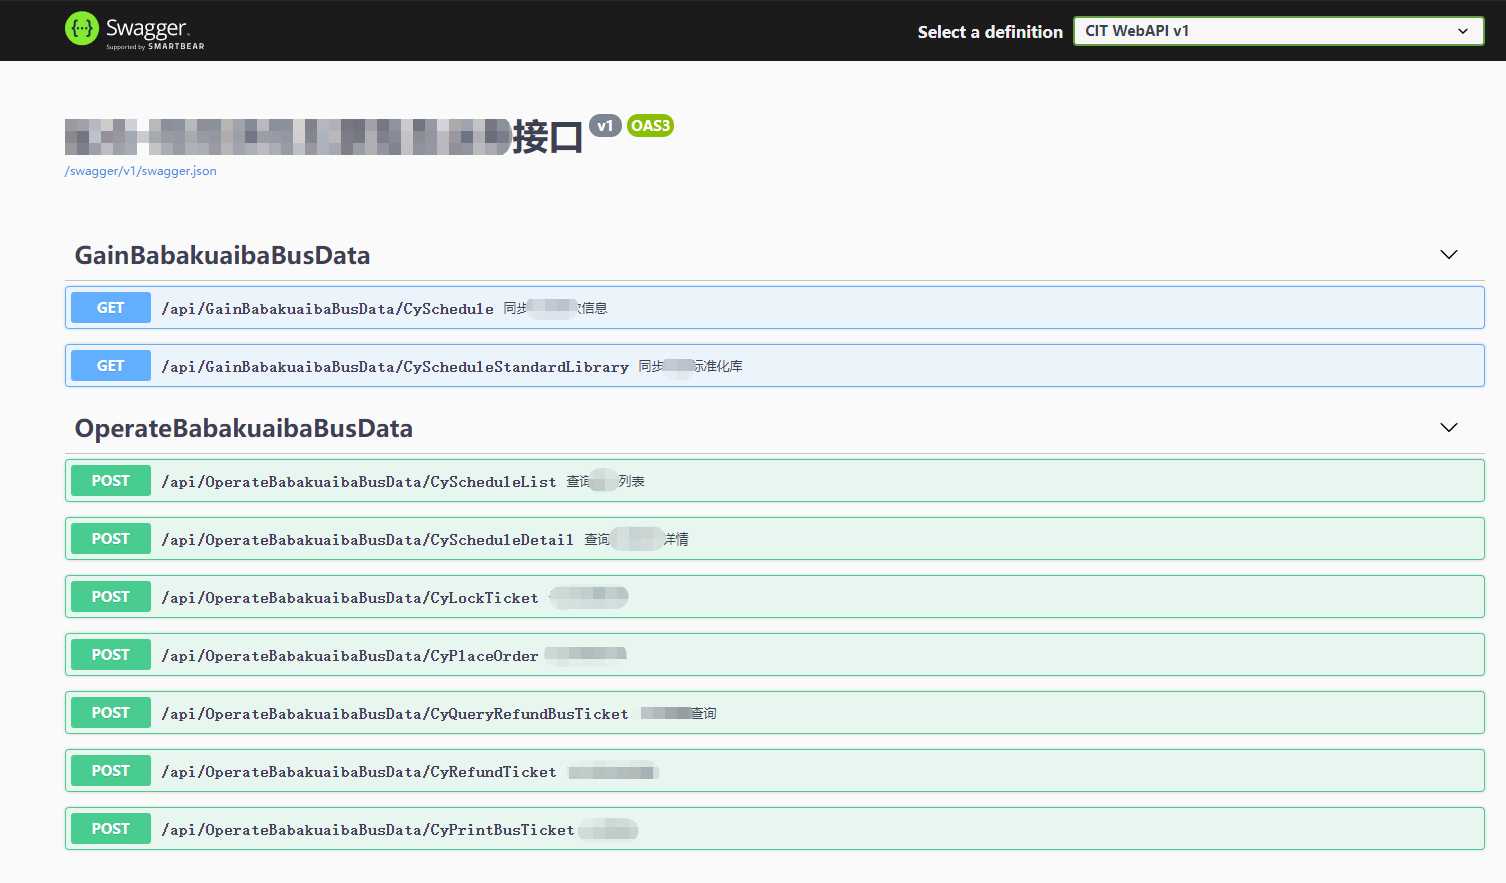
Task: Click POST button for CyPlaceOrder endpoint
Action: coord(111,655)
